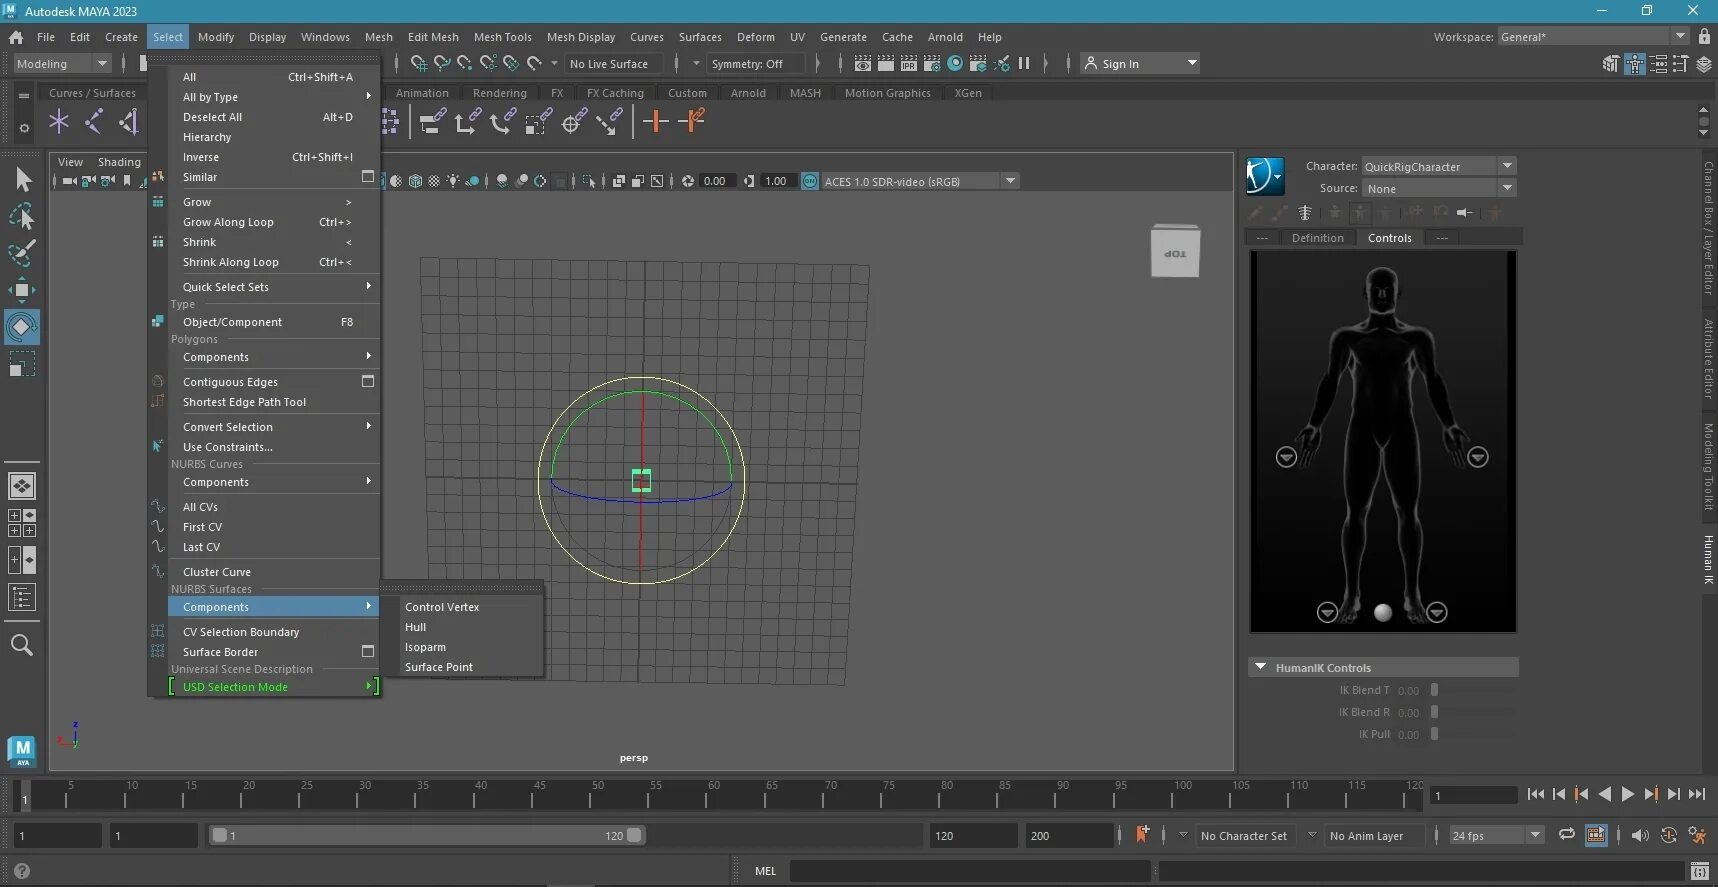Open the search magnifier icon in sidebar
The width and height of the screenshot is (1718, 887).
pyautogui.click(x=22, y=646)
